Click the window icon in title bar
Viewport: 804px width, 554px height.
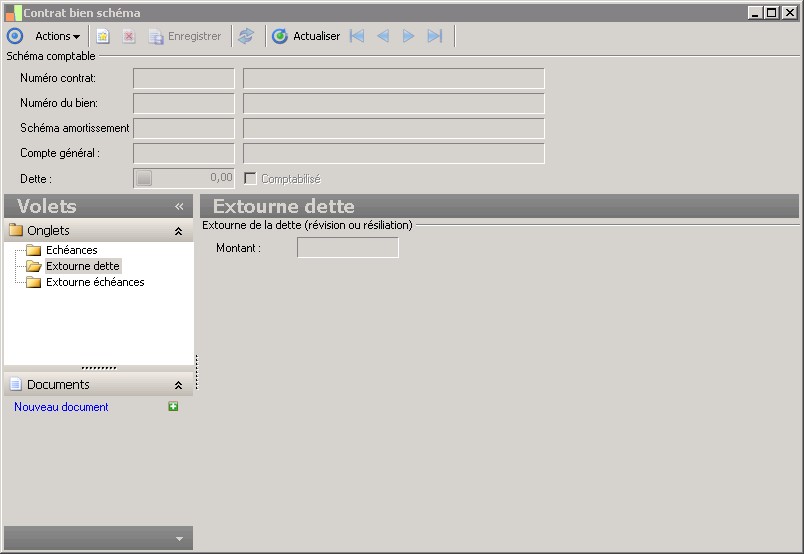(14, 13)
